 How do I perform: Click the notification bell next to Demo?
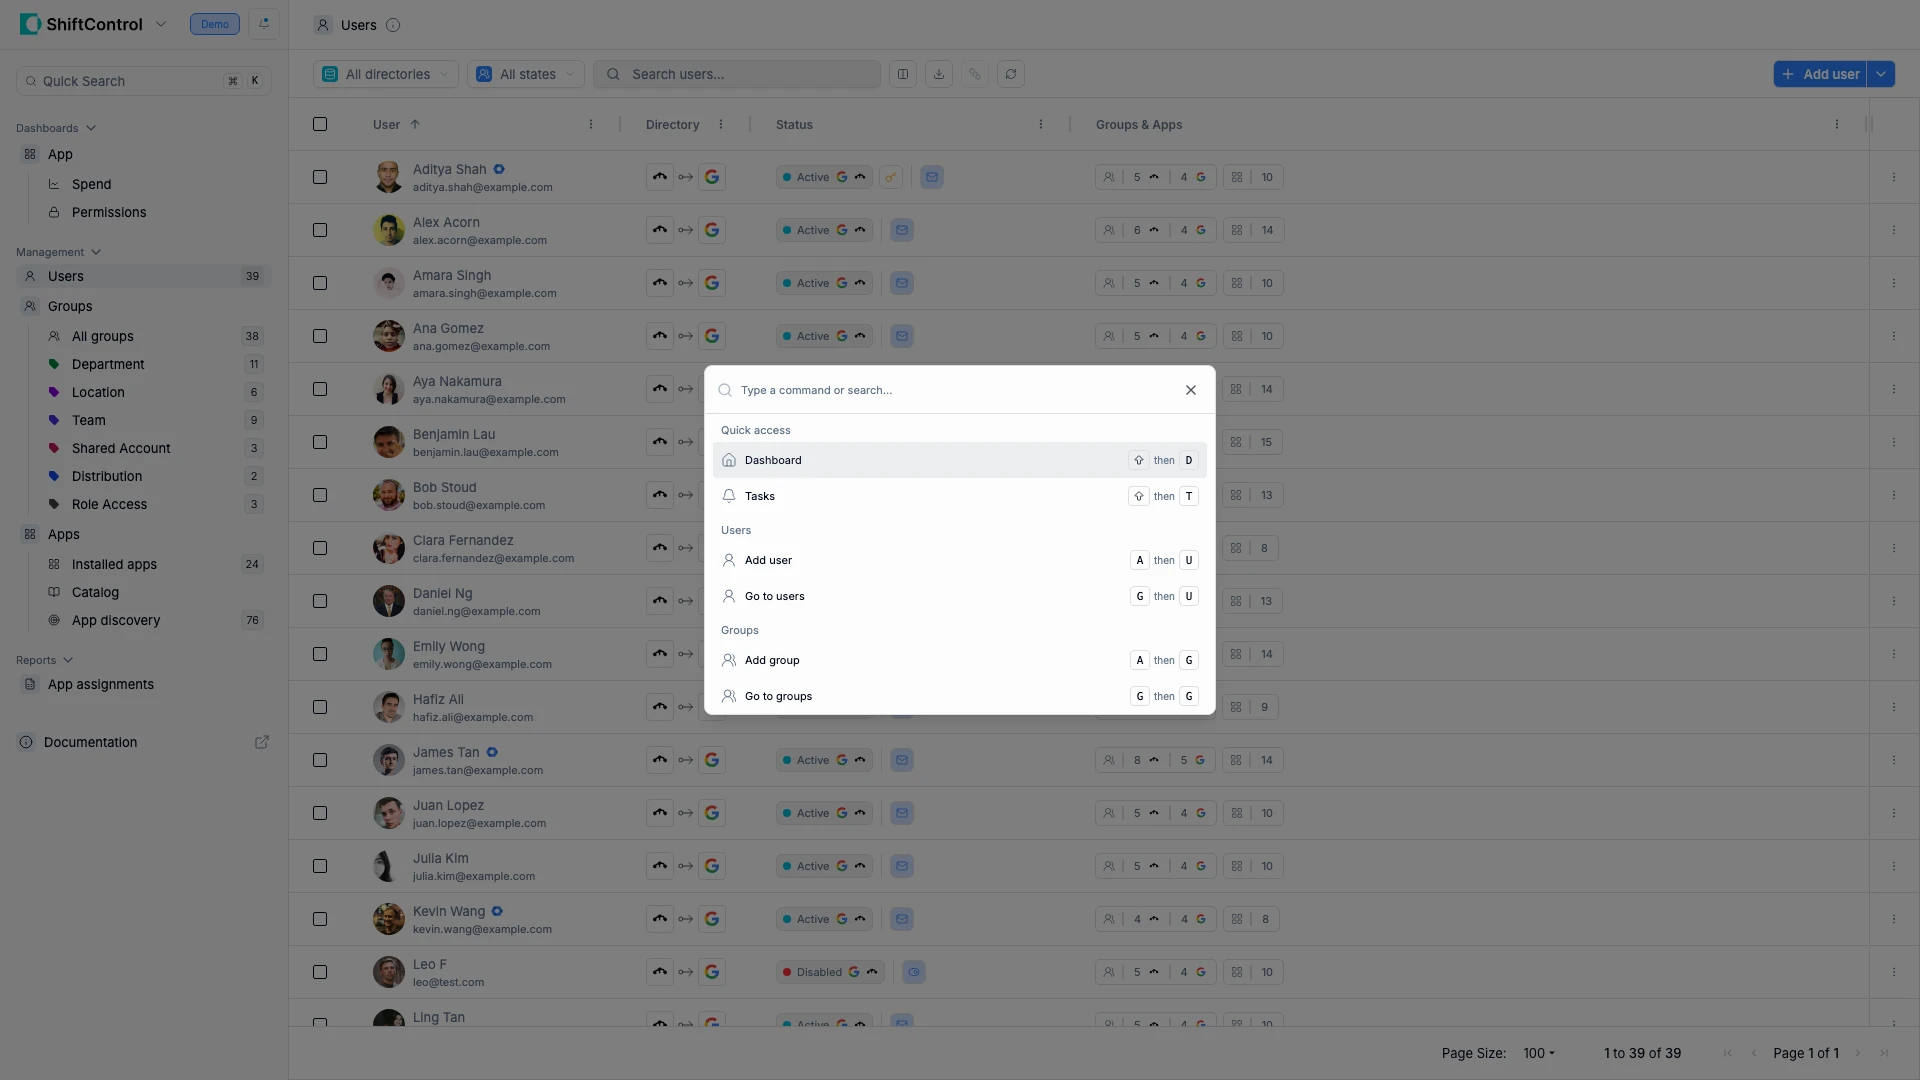coord(264,24)
